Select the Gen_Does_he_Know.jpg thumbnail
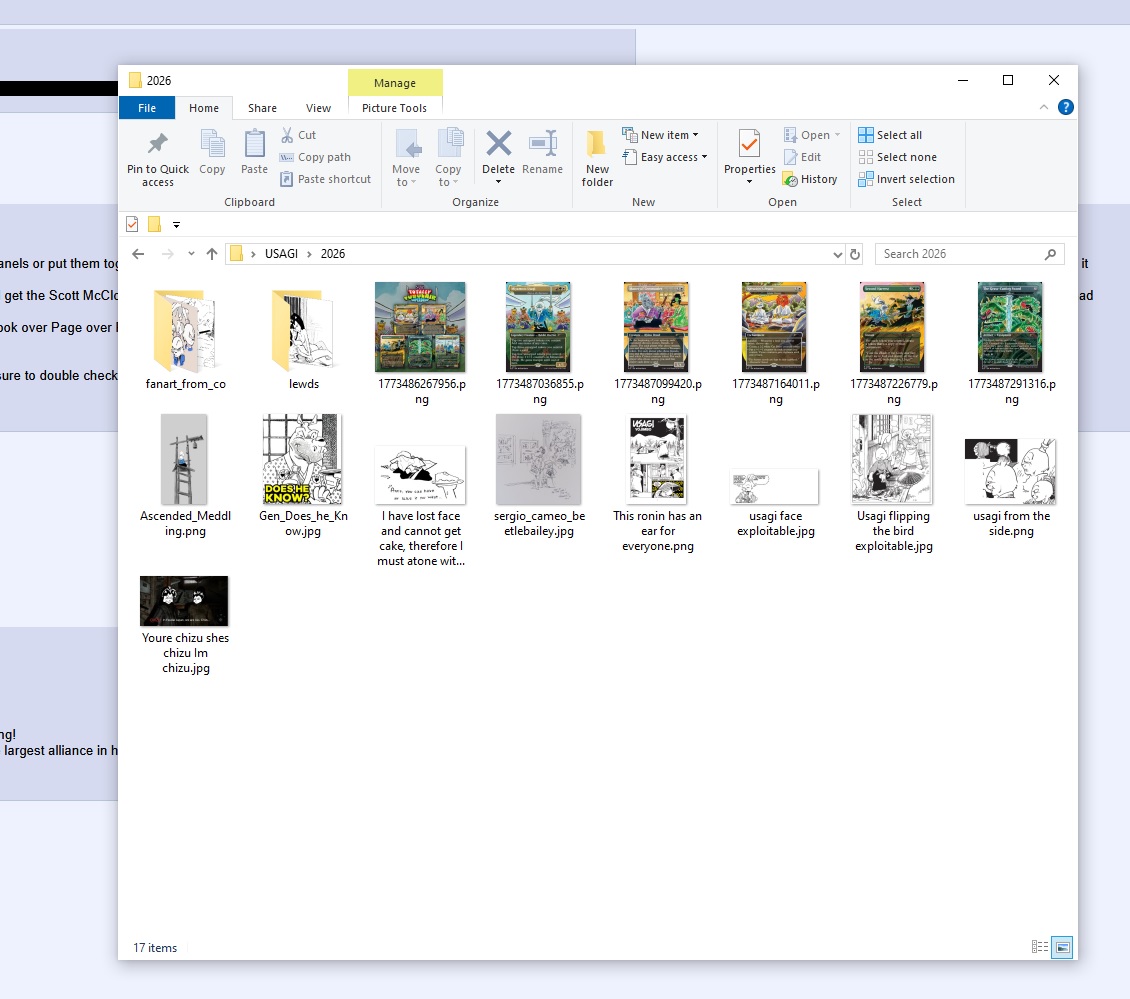1130x999 pixels. click(x=303, y=460)
